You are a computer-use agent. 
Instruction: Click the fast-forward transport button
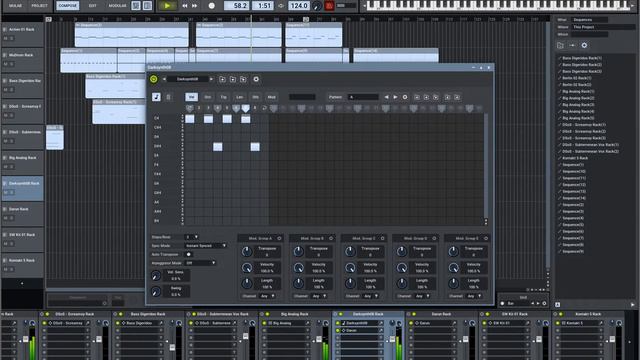pos(195,6)
